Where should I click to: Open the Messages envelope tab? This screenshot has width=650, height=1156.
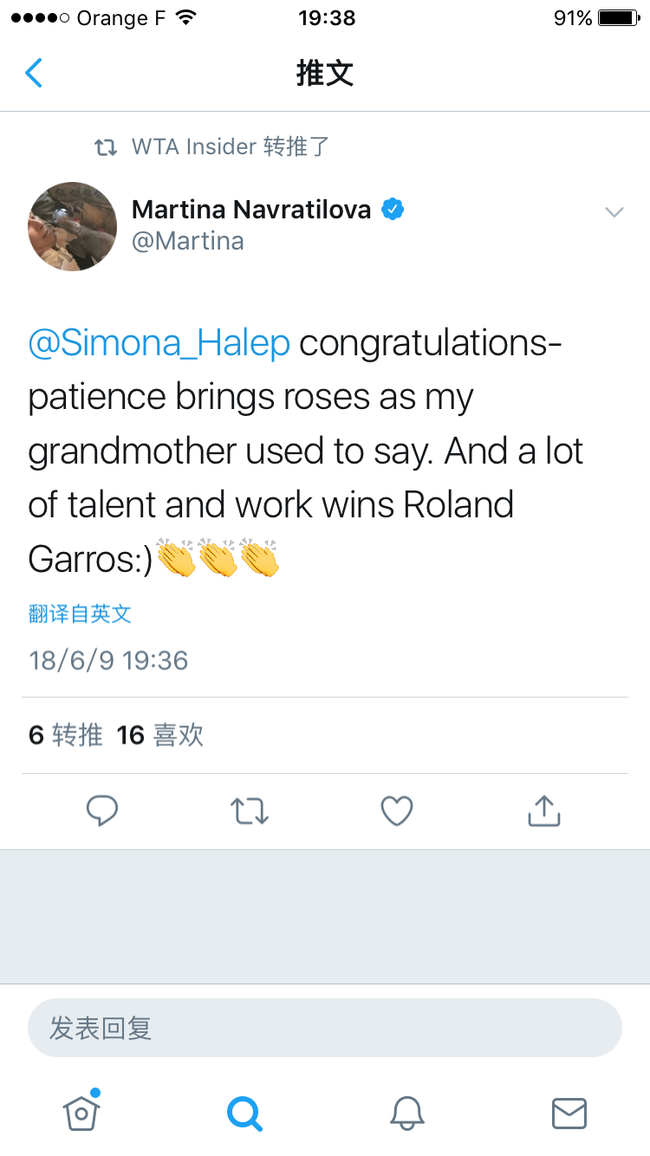pyautogui.click(x=569, y=1113)
